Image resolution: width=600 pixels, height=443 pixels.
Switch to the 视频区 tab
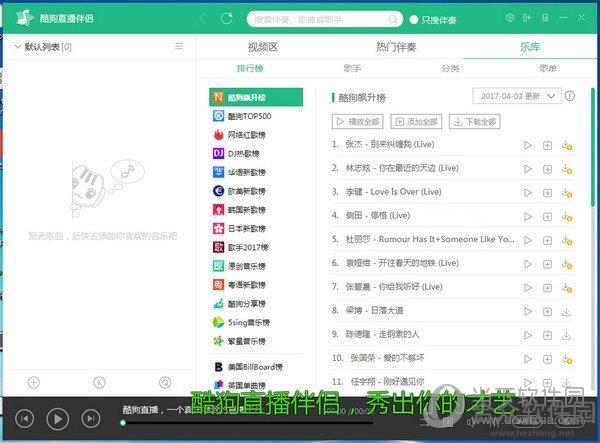click(x=262, y=47)
